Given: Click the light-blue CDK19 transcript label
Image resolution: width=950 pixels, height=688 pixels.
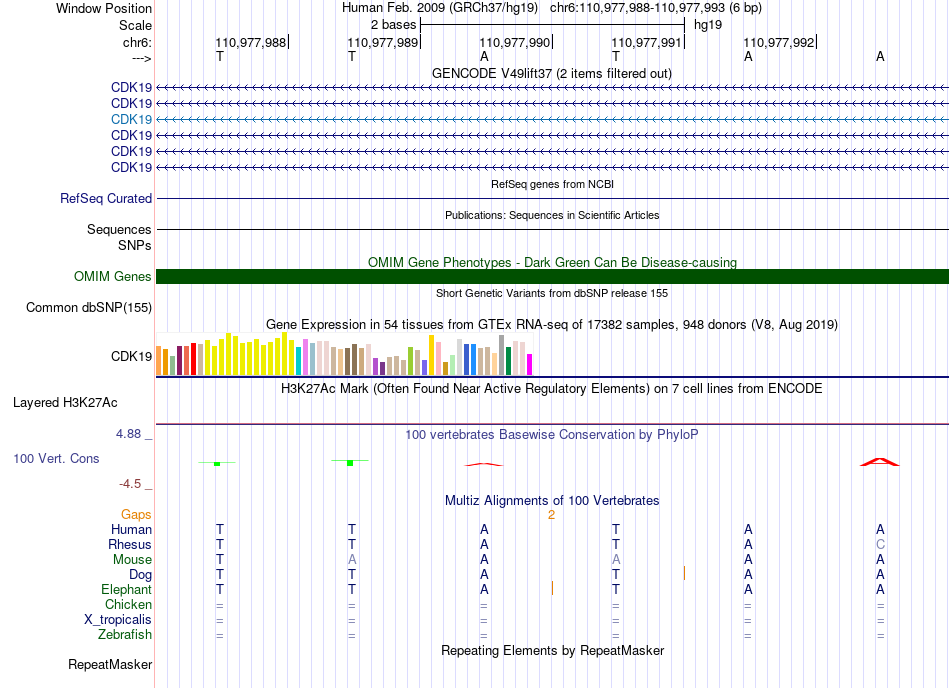Looking at the screenshot, I should [x=131, y=119].
